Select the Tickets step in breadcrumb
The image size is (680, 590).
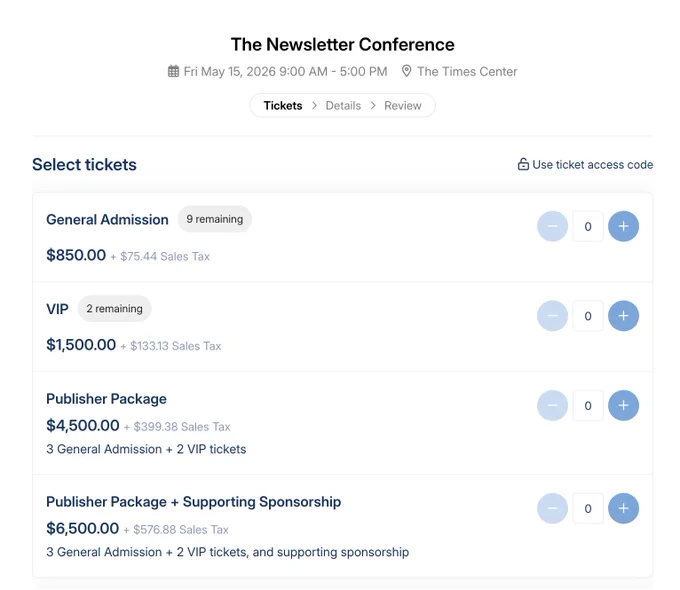click(283, 105)
